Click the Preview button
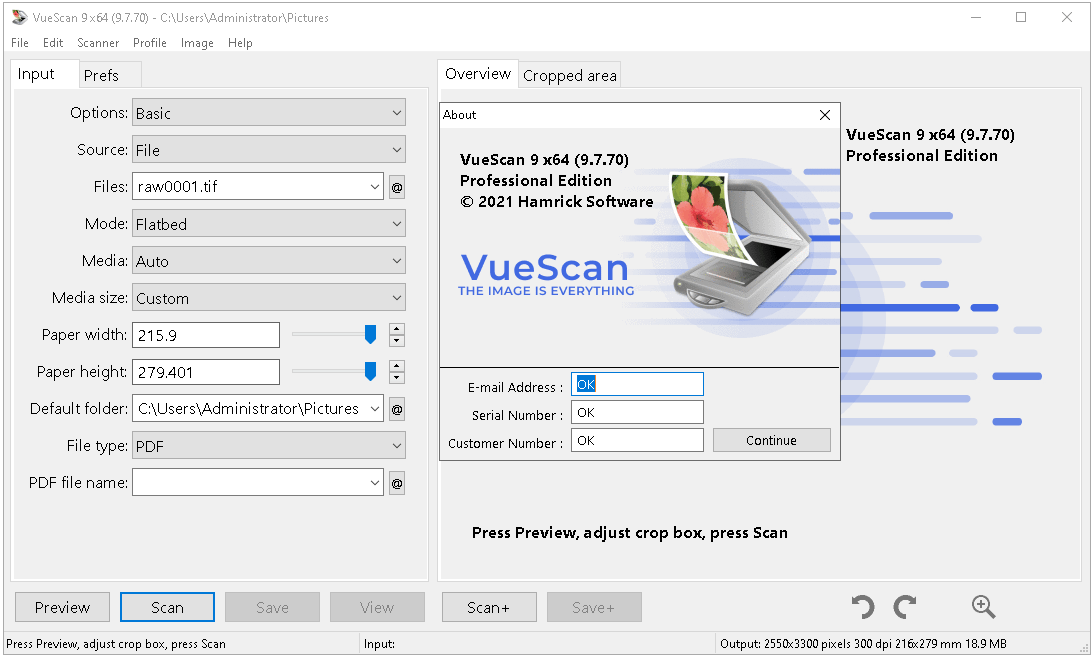Image resolution: width=1092 pixels, height=656 pixels. [x=63, y=607]
